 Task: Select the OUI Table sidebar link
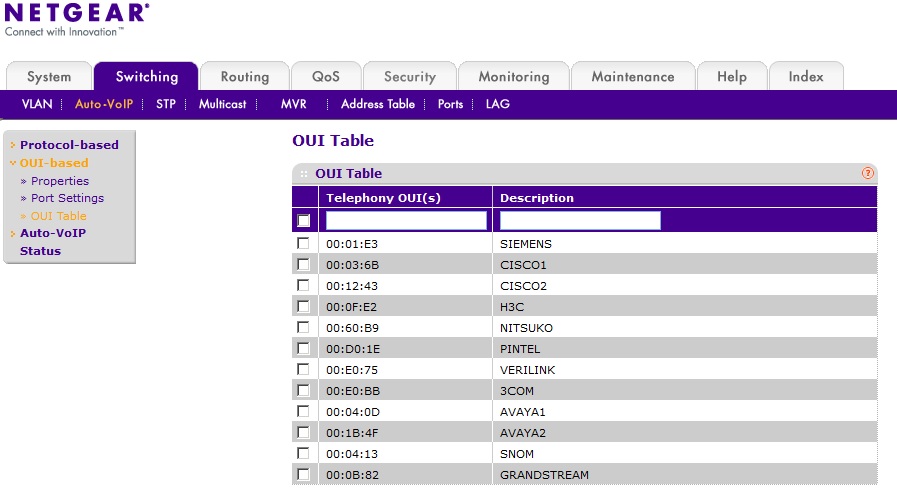click(58, 216)
